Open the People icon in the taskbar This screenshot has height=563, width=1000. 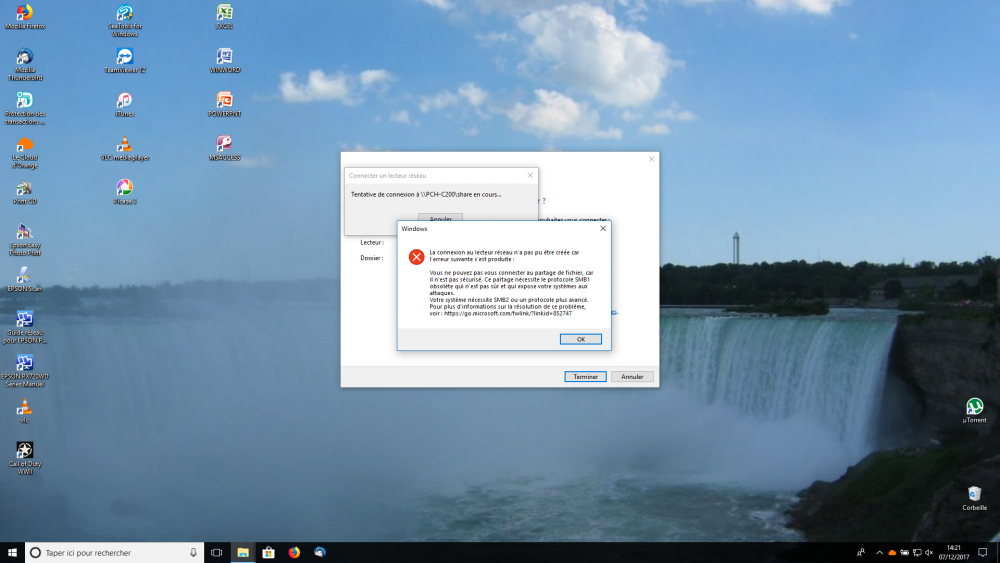[x=861, y=553]
